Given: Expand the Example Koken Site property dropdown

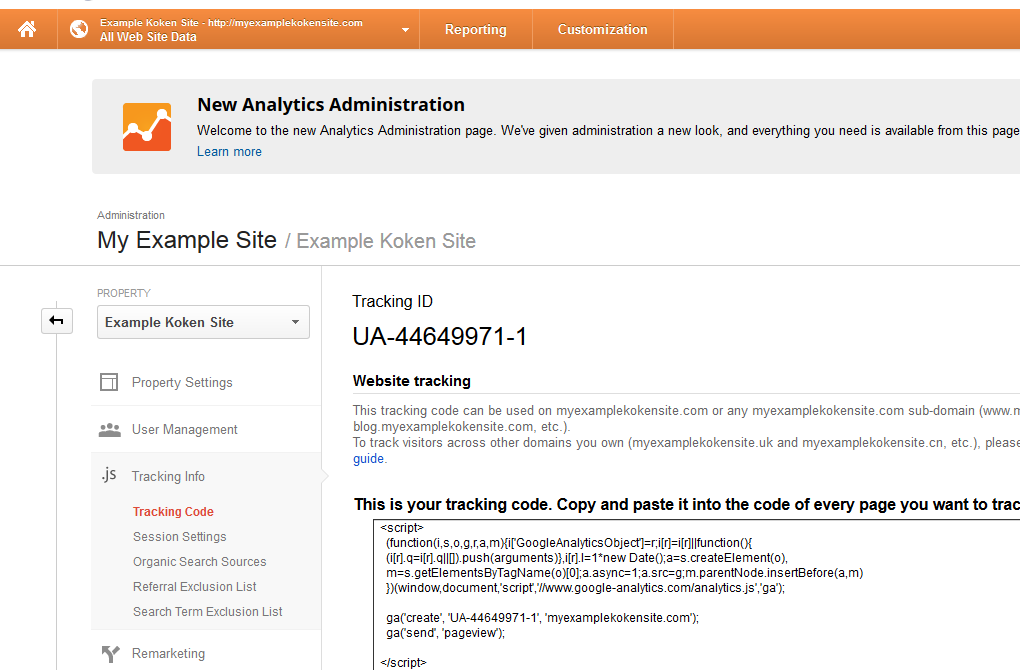Looking at the screenshot, I should pos(203,322).
